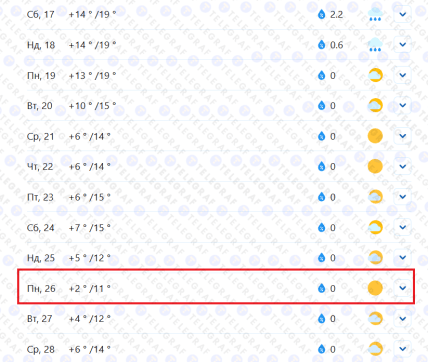Select the date label Ср, 21

(40, 136)
